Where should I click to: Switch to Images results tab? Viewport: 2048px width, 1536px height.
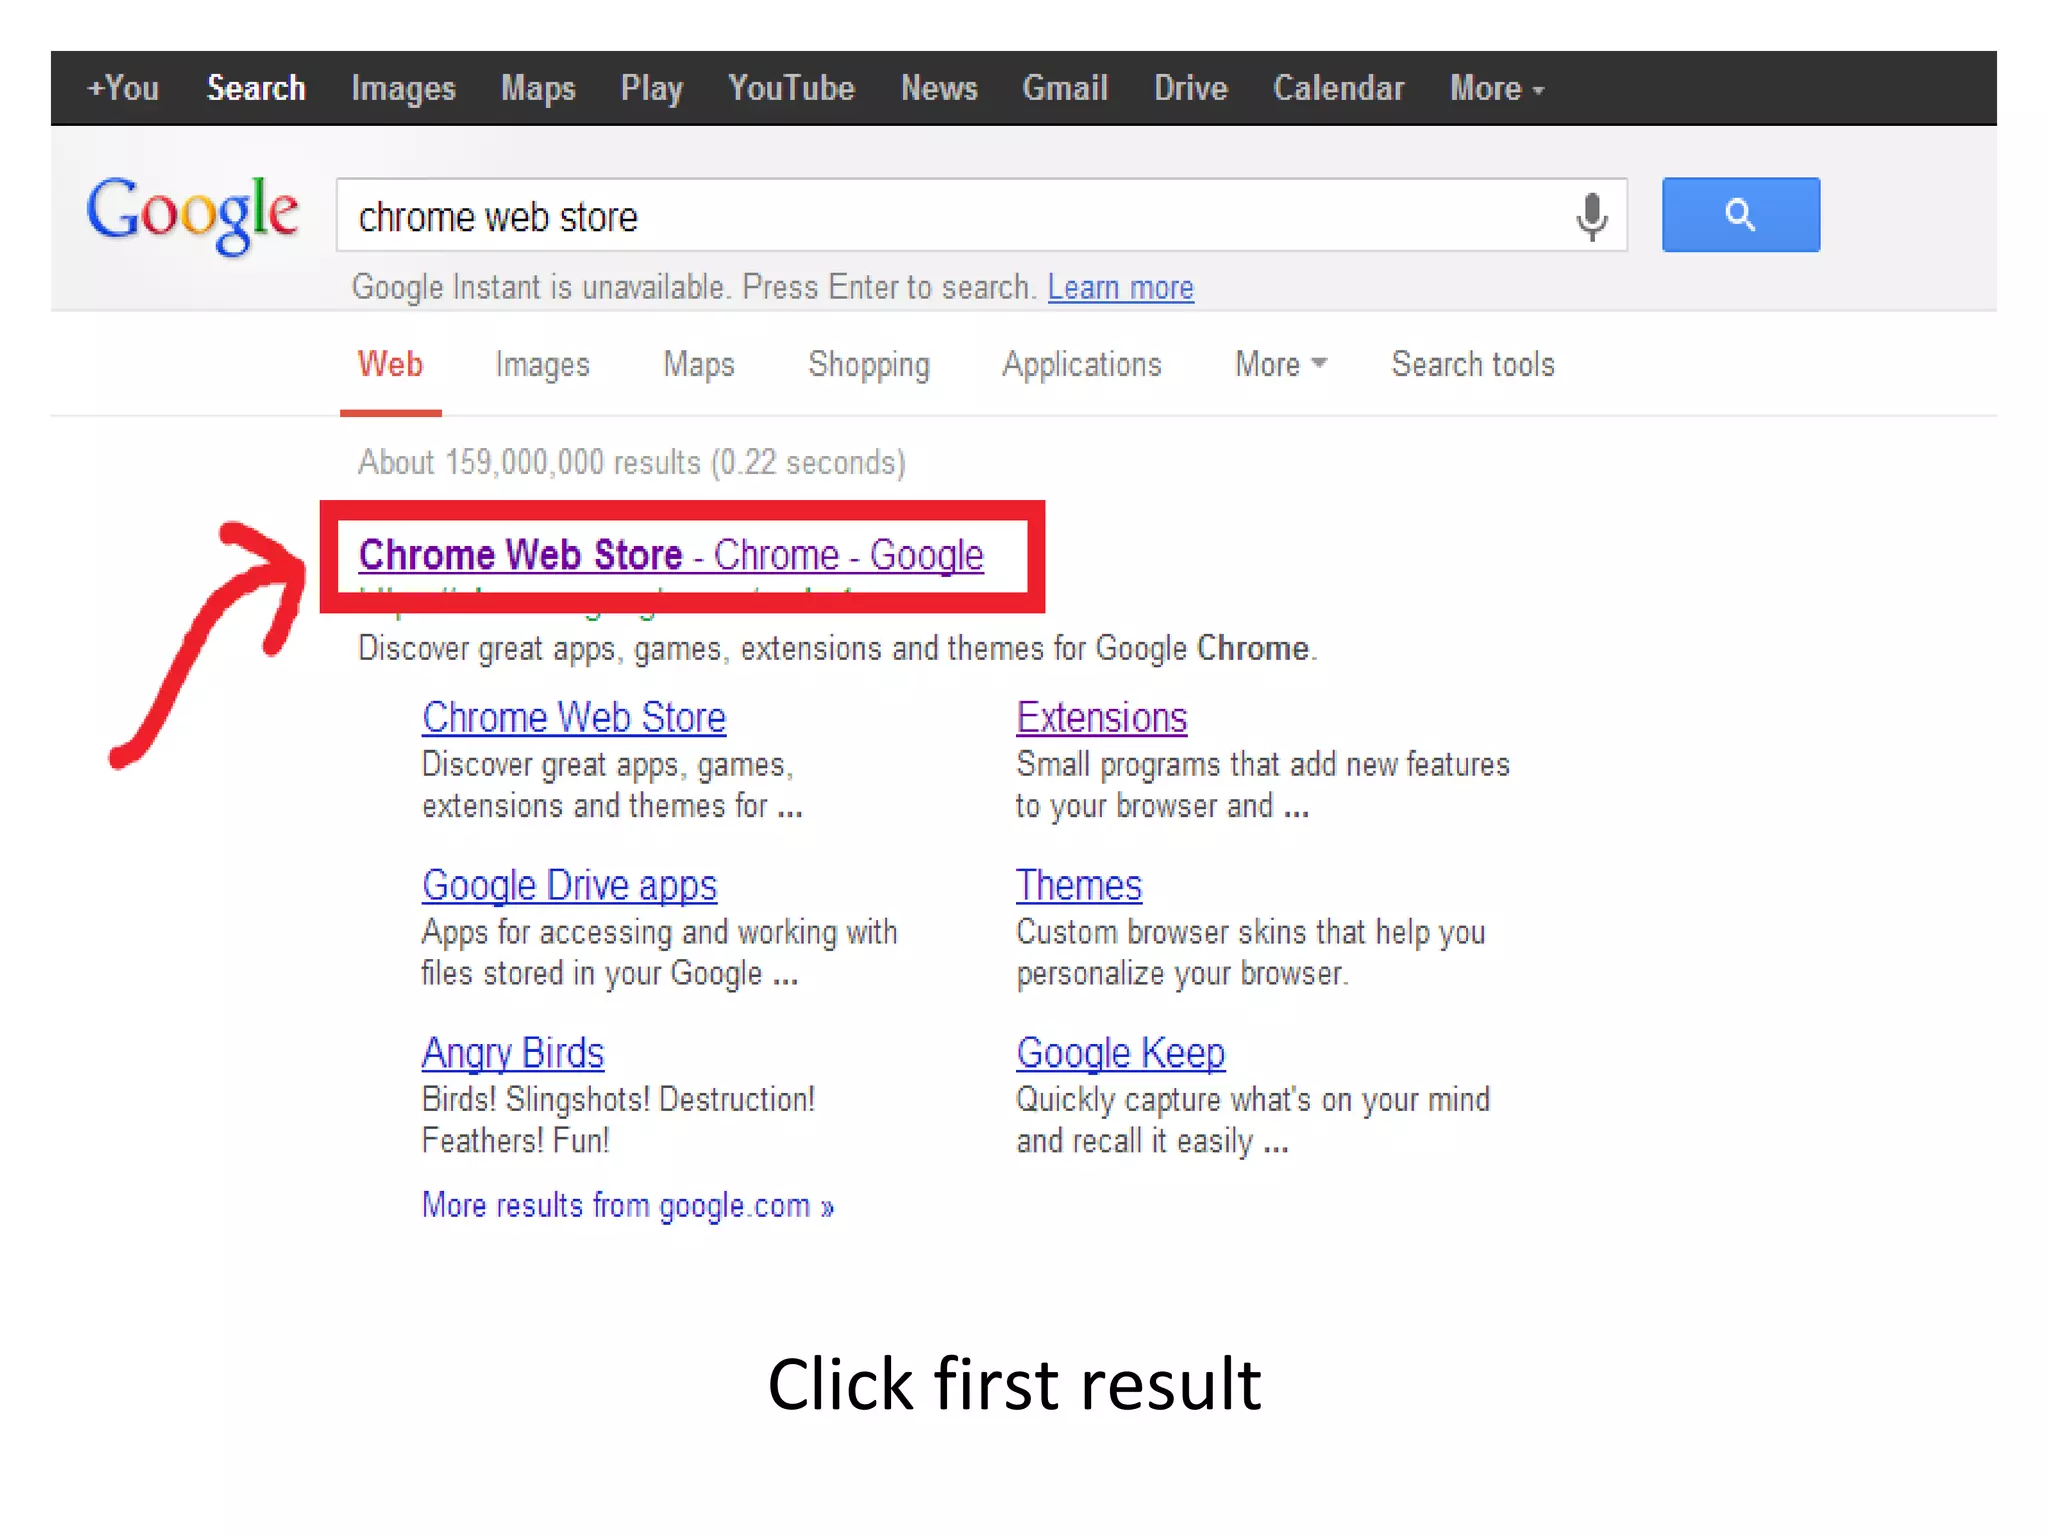point(542,364)
